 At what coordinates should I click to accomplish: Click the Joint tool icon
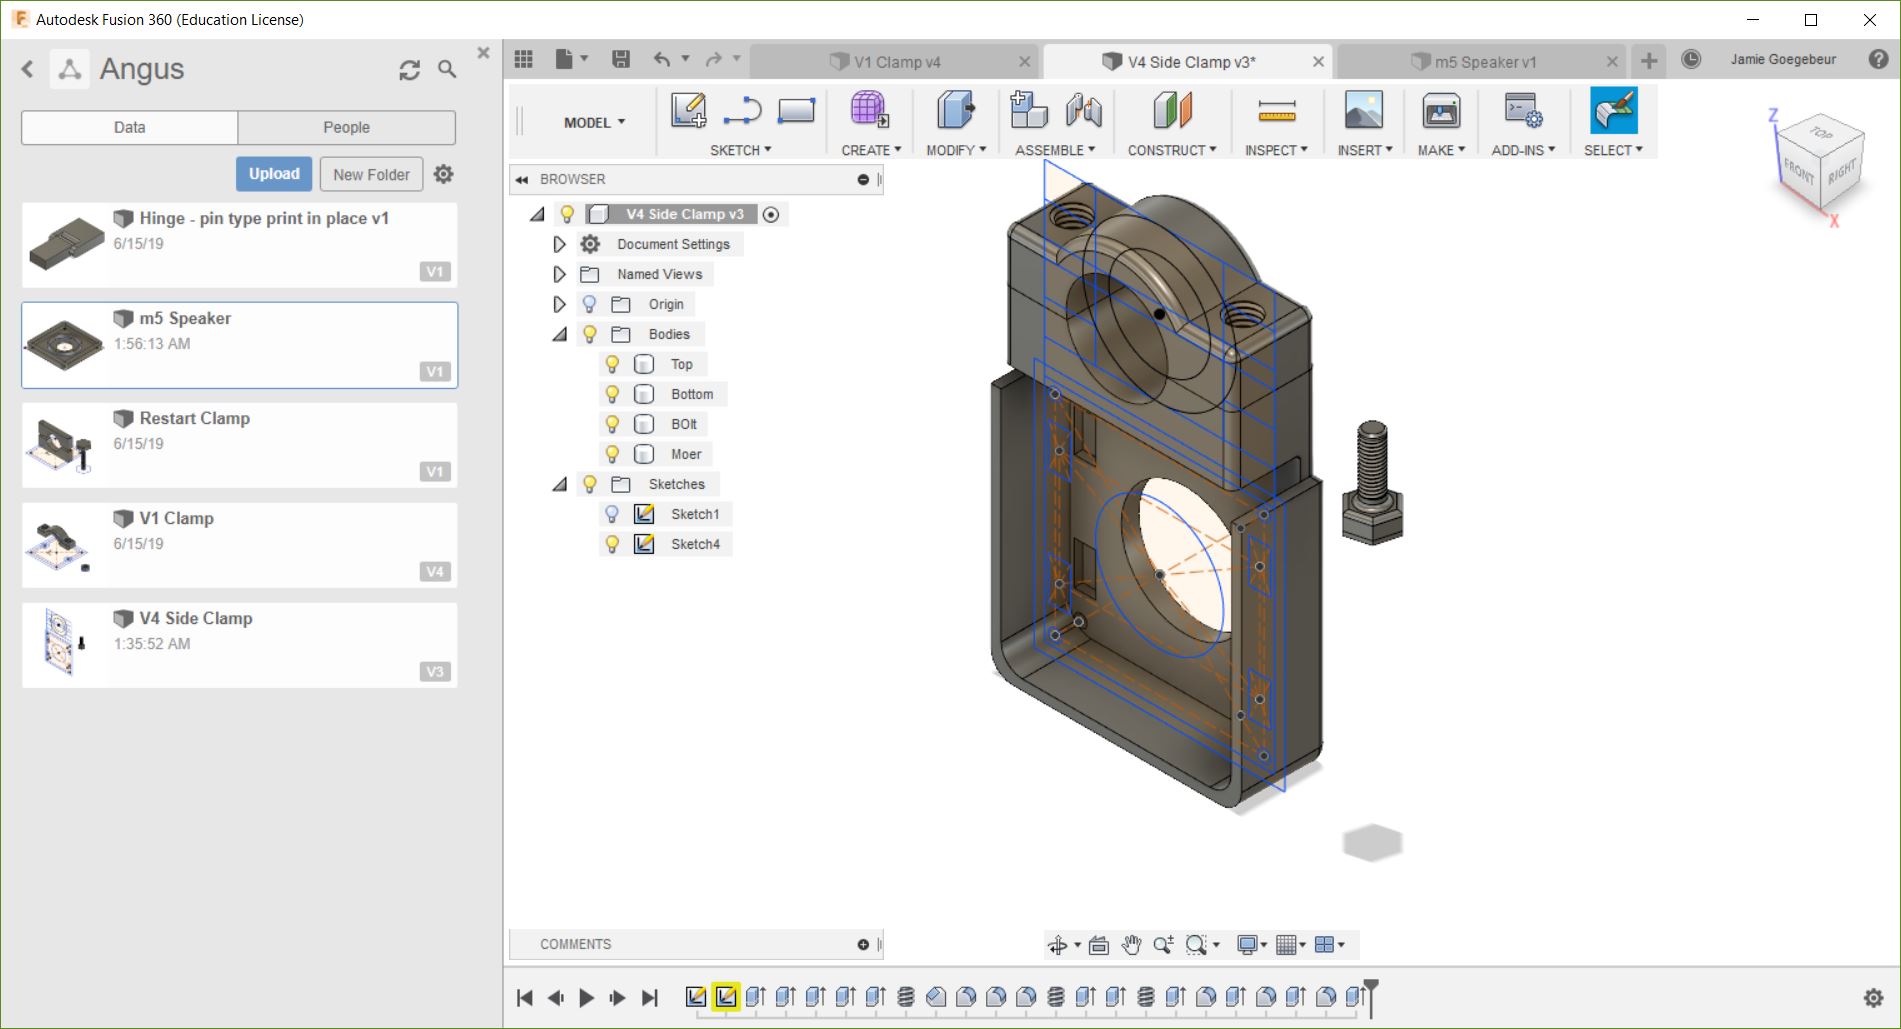pyautogui.click(x=1083, y=110)
